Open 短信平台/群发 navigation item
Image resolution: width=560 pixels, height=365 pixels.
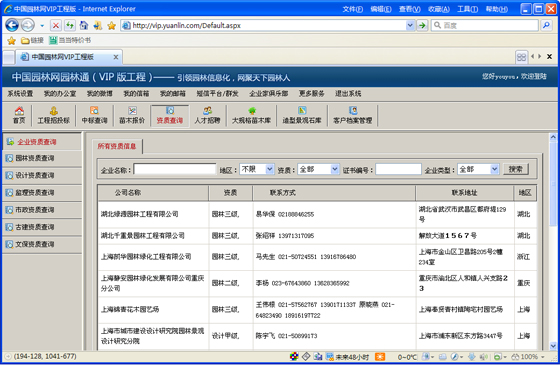pos(217,94)
